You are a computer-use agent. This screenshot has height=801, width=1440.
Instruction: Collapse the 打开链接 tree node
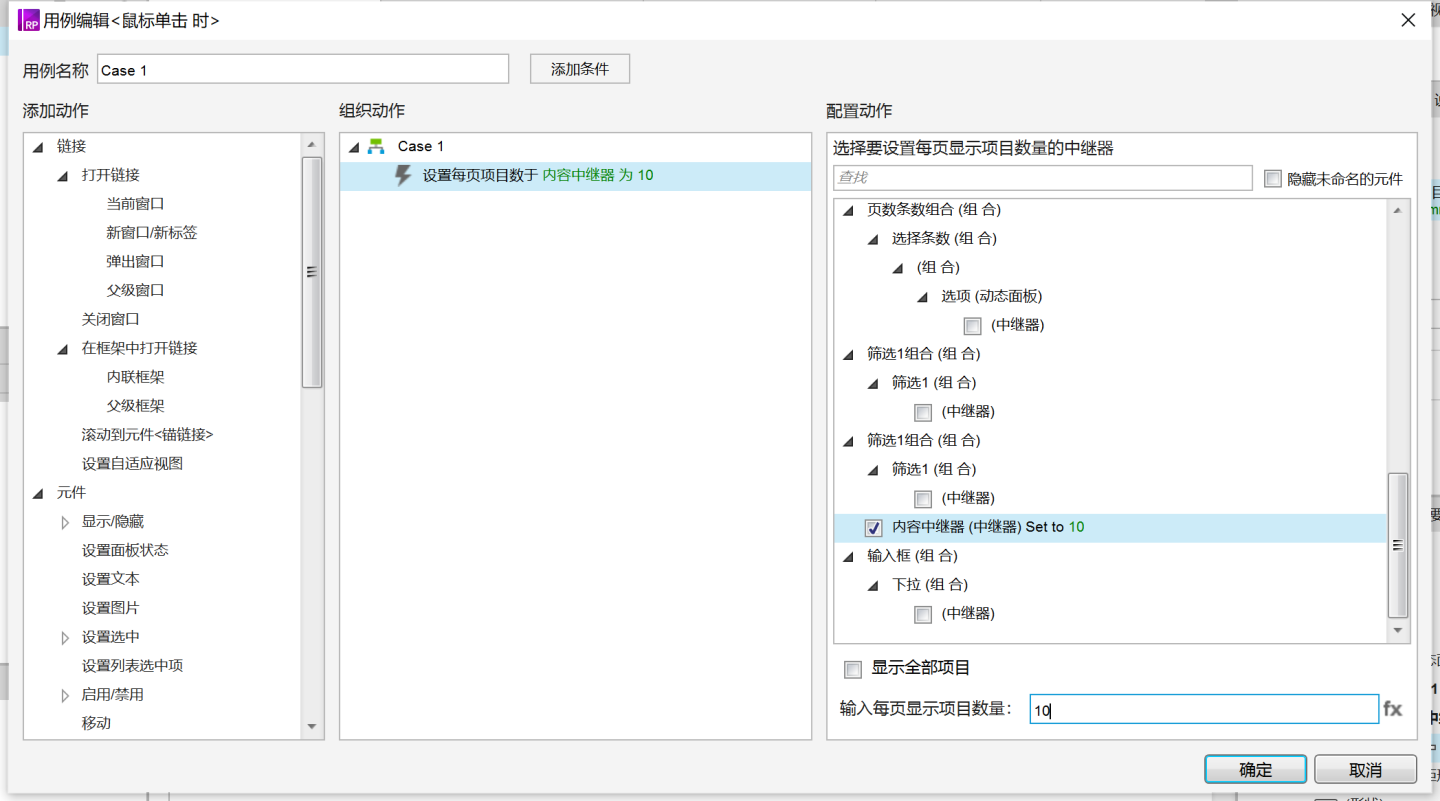click(x=63, y=176)
